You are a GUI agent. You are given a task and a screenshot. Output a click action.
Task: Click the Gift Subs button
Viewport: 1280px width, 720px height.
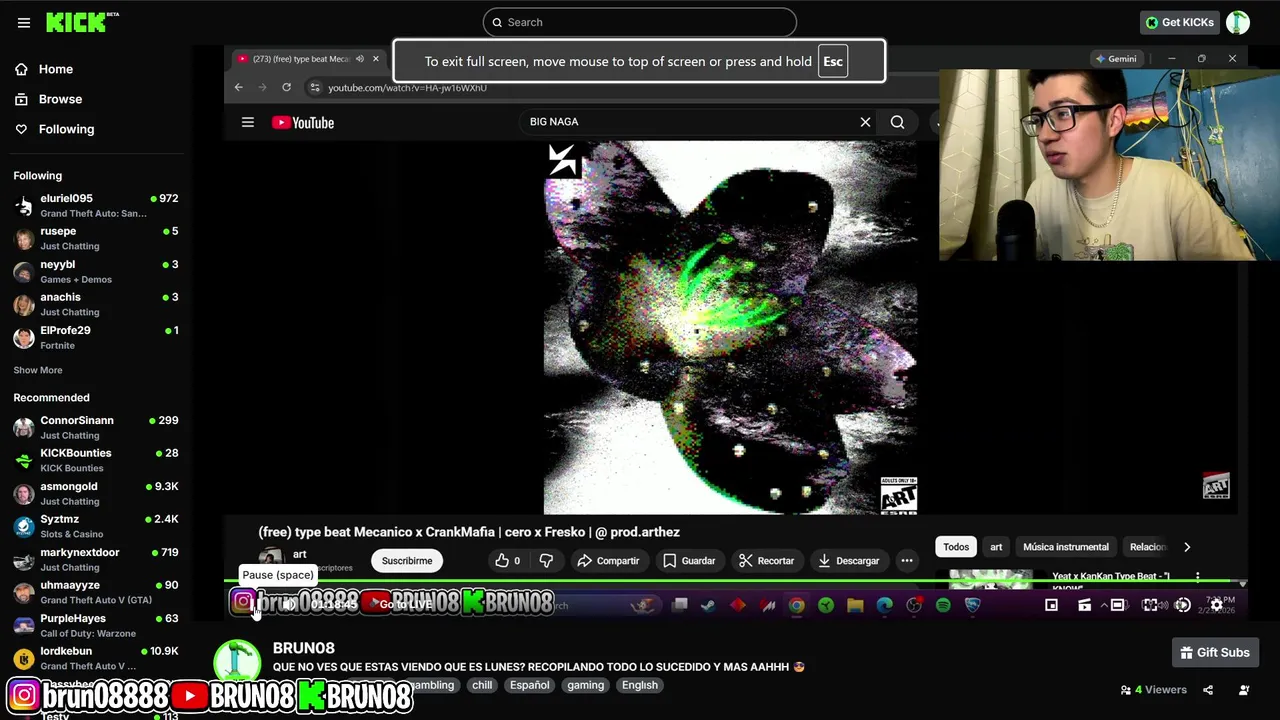tap(1215, 652)
